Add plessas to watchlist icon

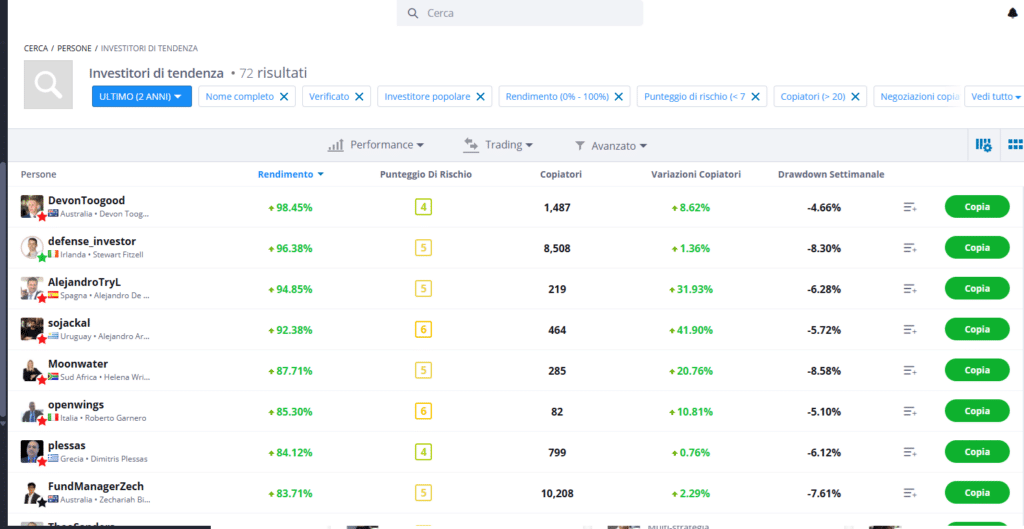[910, 452]
